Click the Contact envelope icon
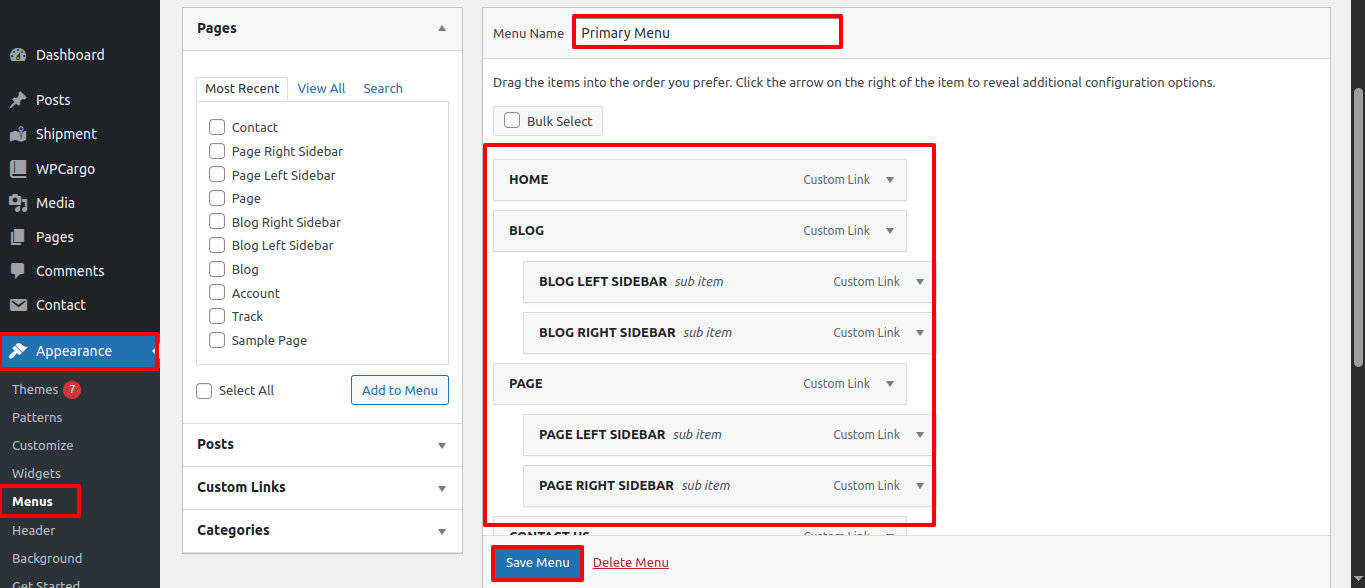1365x588 pixels. click(18, 305)
